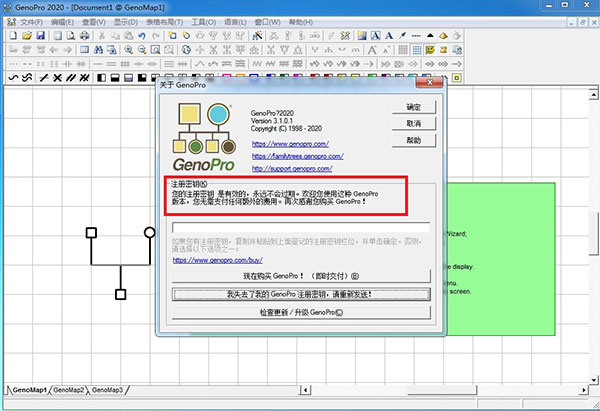Click the registration key input field
Image resolution: width=600 pixels, height=411 pixels.
(x=301, y=228)
